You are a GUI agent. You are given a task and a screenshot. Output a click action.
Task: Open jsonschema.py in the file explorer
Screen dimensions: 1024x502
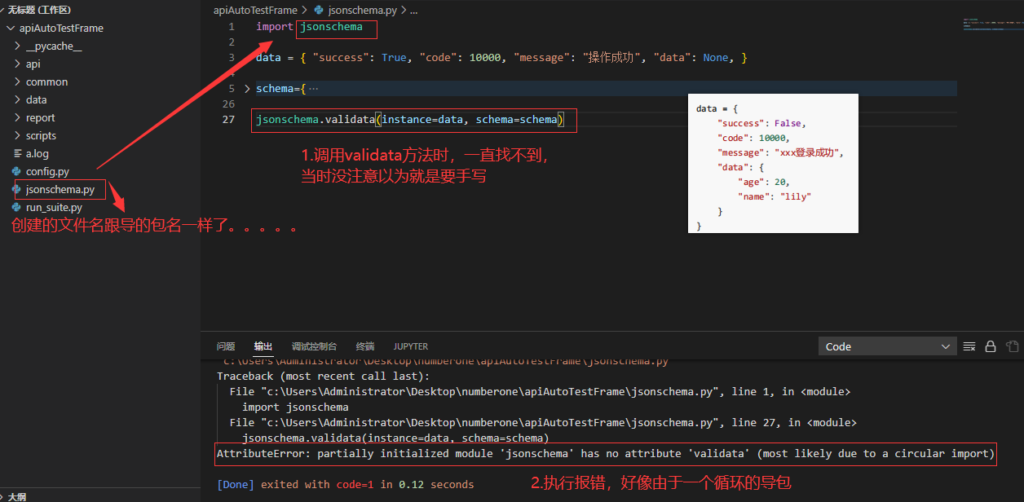coord(60,189)
